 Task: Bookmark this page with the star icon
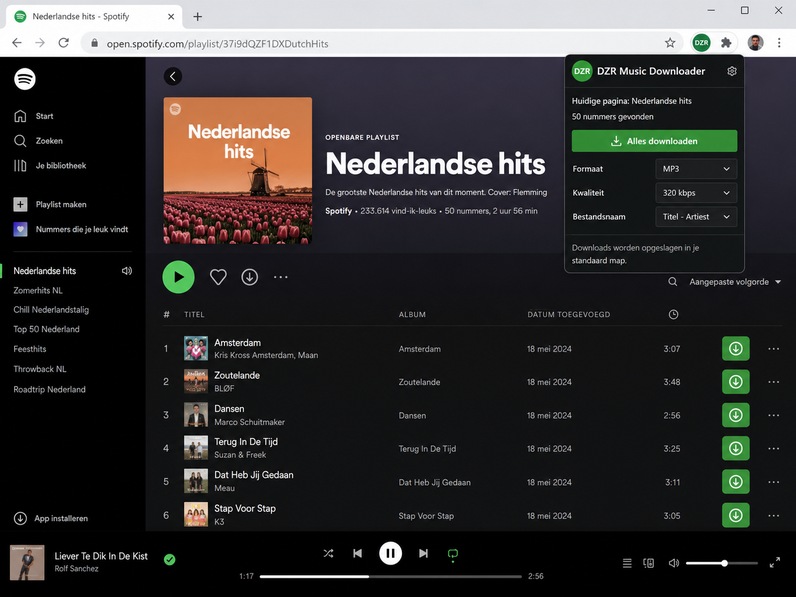pos(670,43)
